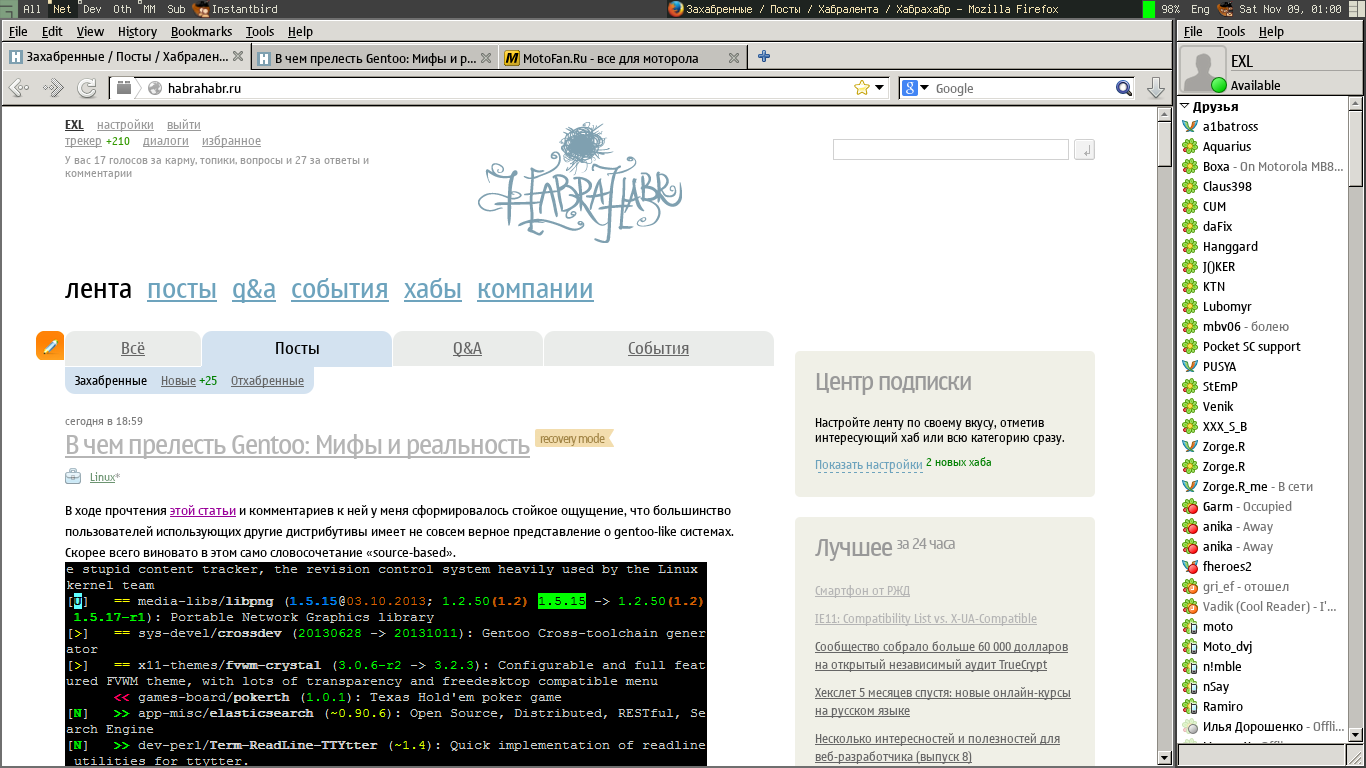The height and width of the screenshot is (768, 1366).
Task: Collapse the Друзья group in Instantbird
Action: [x=1184, y=106]
